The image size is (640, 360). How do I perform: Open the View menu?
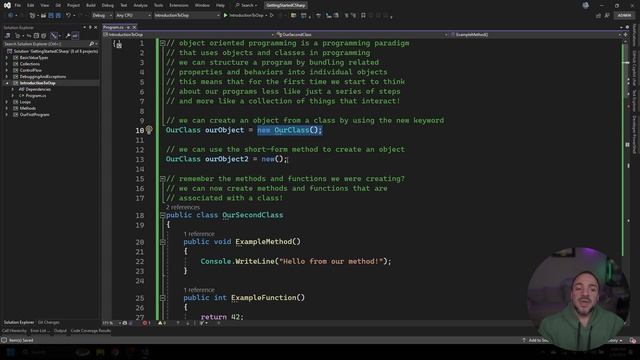(x=44, y=5)
